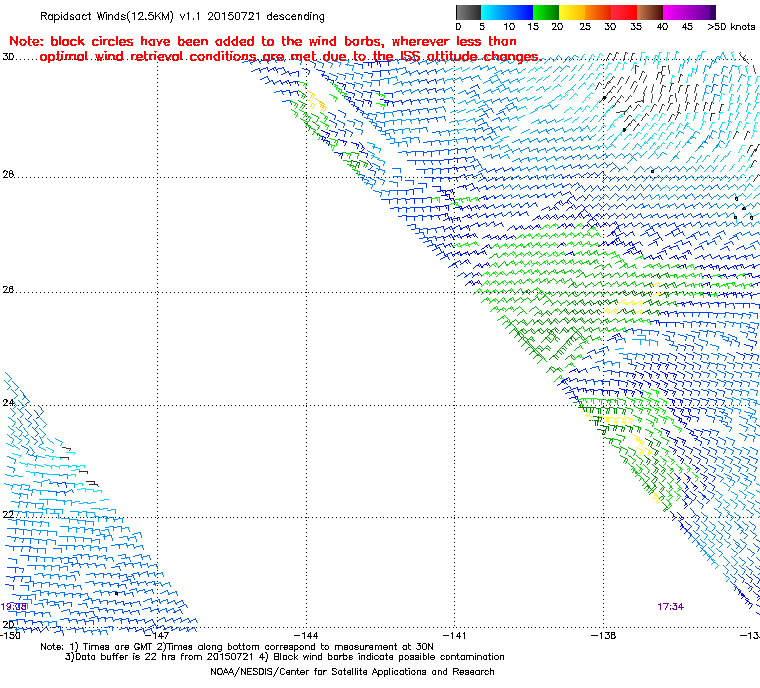Click the '3)Data buffer is 22 hrs' footer line
This screenshot has width=760, height=688.
(x=285, y=657)
